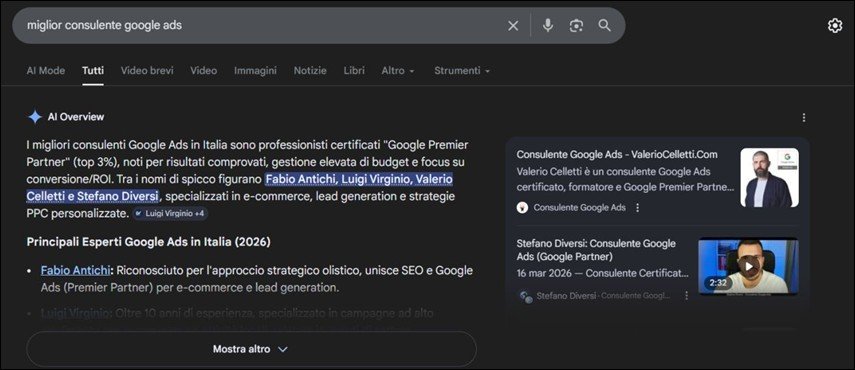Image resolution: width=855 pixels, height=370 pixels.
Task: Start voice search with microphone icon
Action: (x=548, y=26)
